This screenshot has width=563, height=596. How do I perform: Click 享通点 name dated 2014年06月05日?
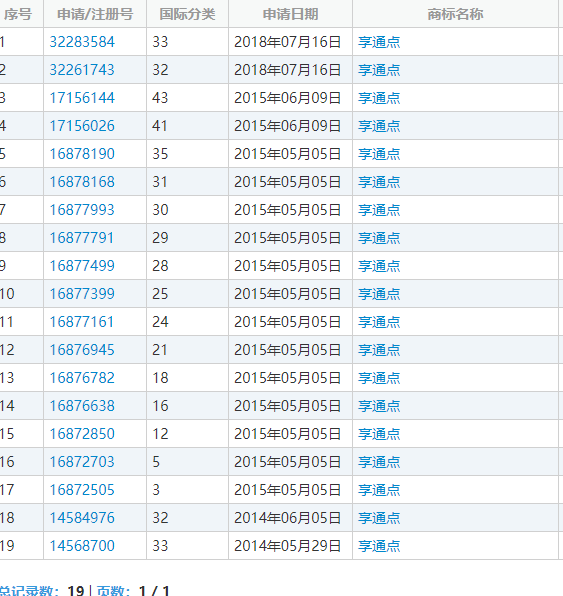point(379,518)
